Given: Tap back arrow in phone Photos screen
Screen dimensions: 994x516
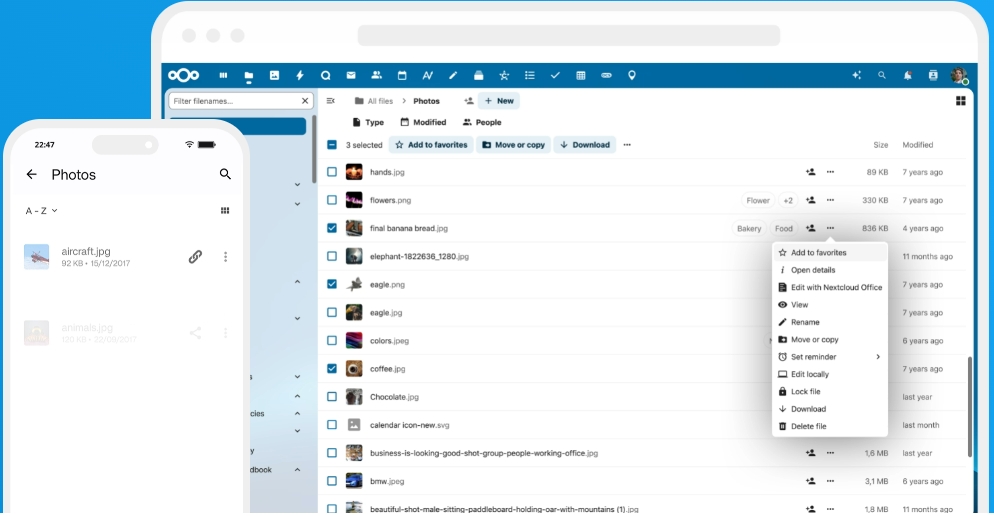Looking at the screenshot, I should tap(32, 174).
